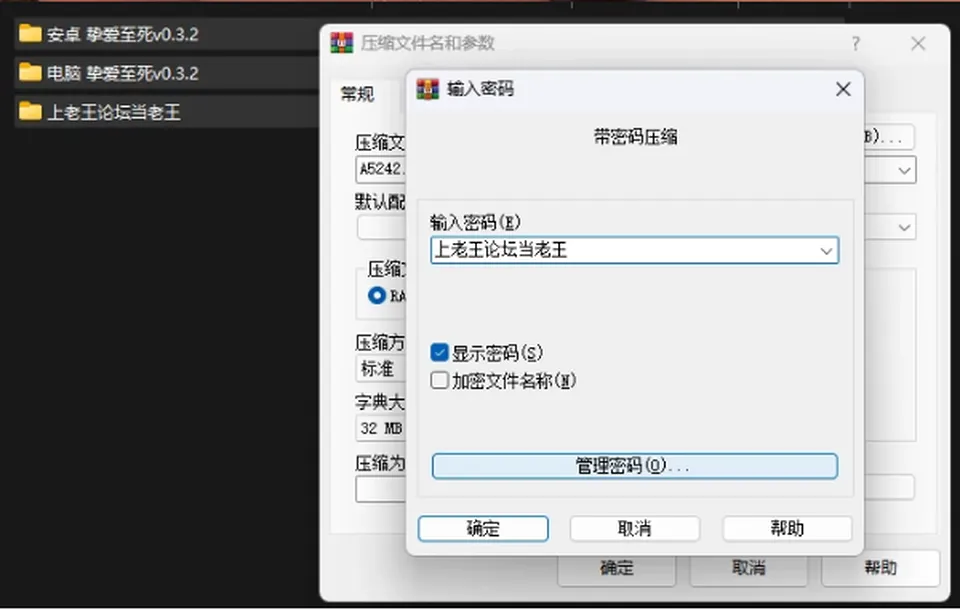The height and width of the screenshot is (610, 960).
Task: Click folder icon of 安卓 挚爱至死v0.3.2
Action: 30,34
